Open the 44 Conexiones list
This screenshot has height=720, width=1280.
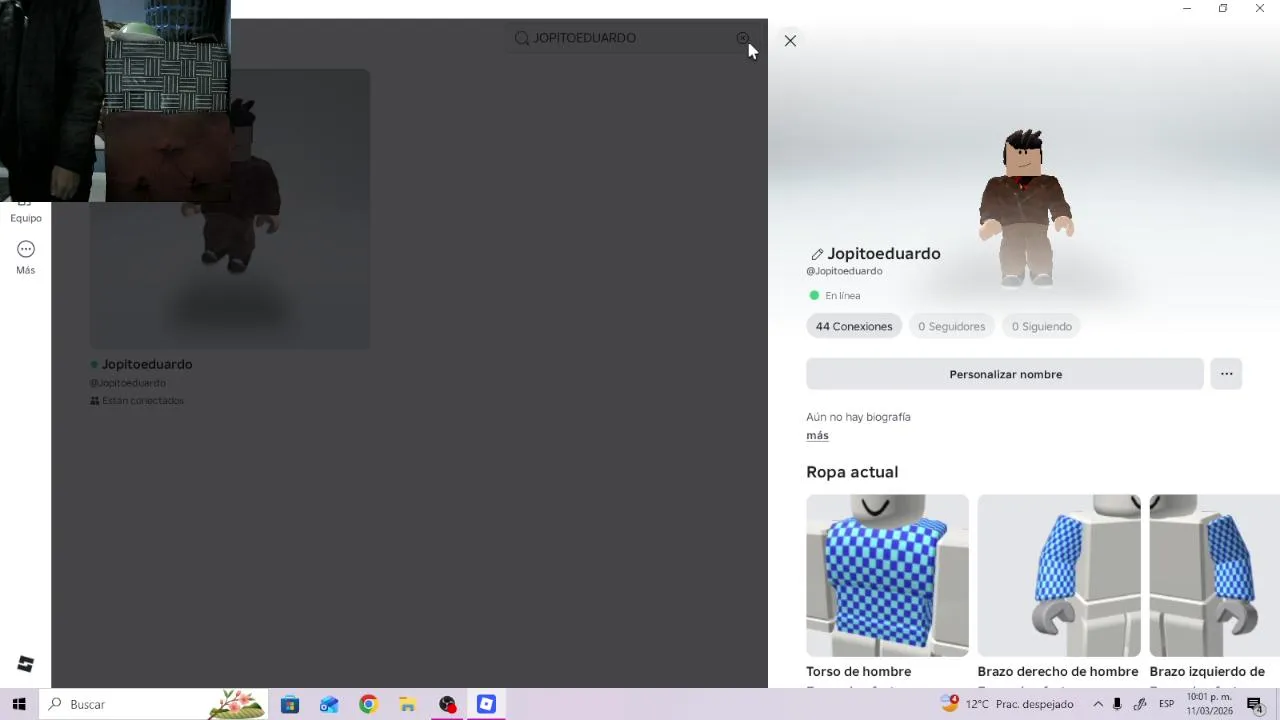click(854, 326)
